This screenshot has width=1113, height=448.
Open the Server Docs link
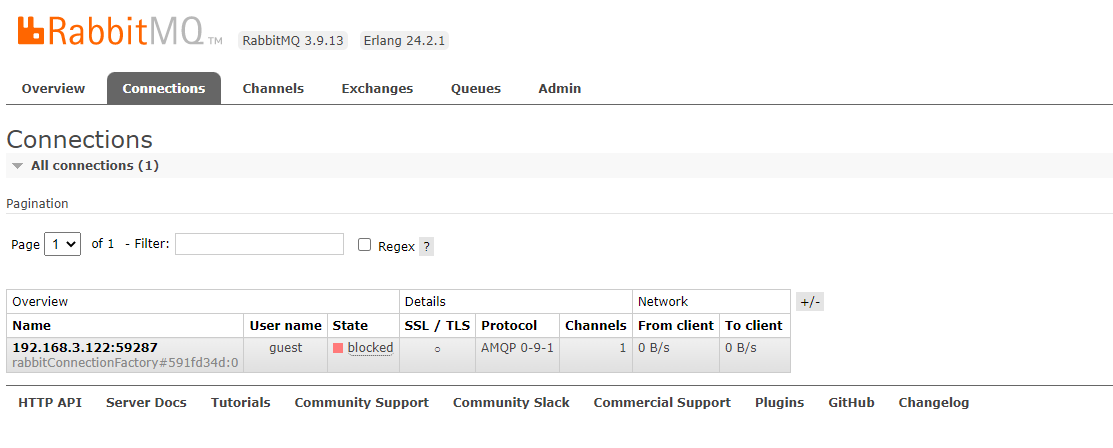146,403
